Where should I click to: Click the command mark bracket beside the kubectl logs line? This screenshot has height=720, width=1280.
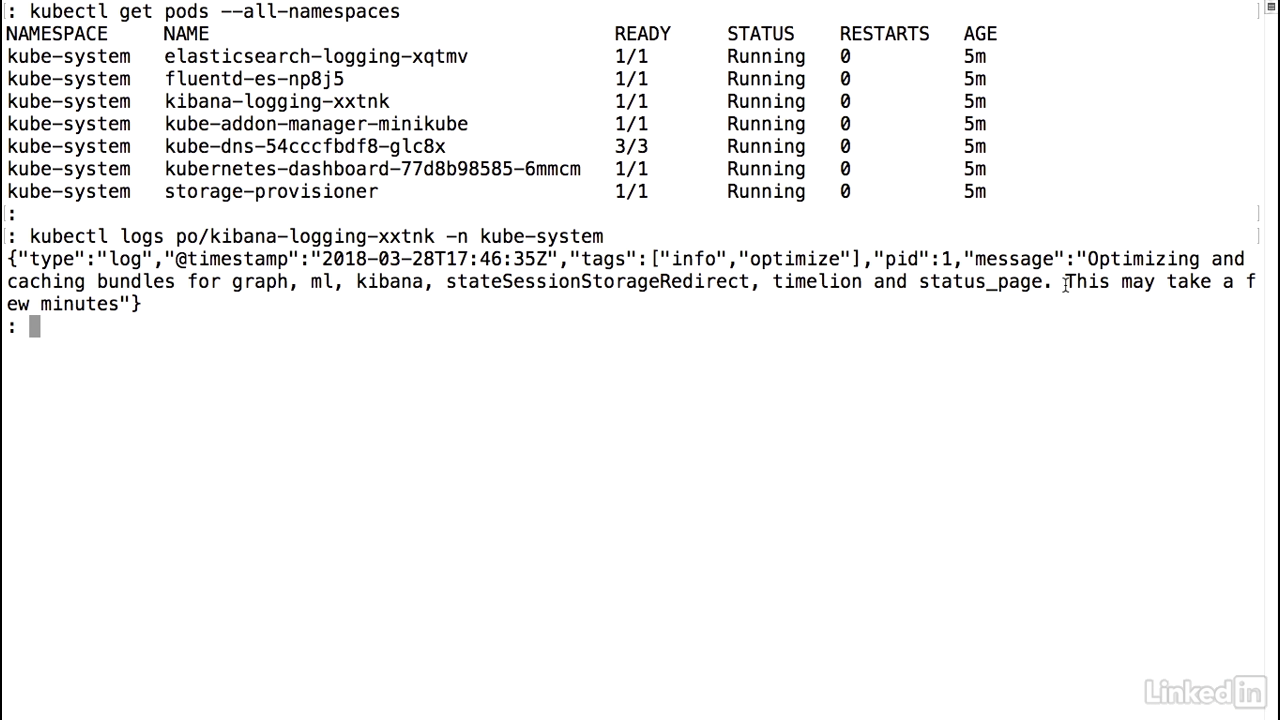pyautogui.click(x=1258, y=237)
